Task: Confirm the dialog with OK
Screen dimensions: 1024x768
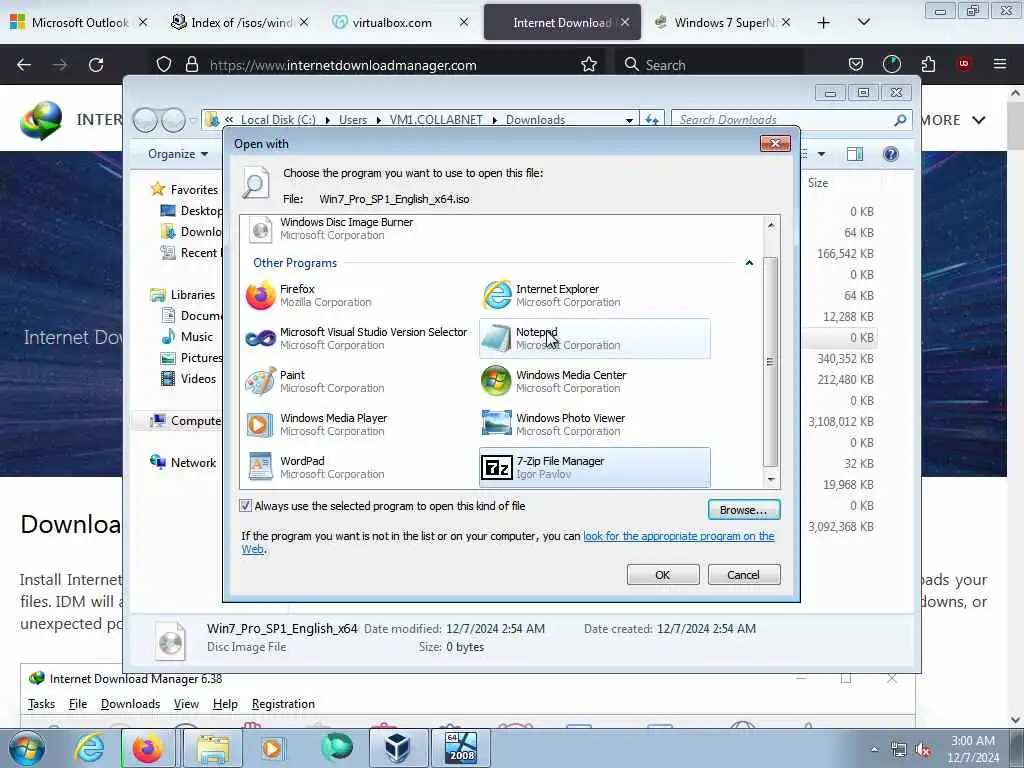Action: point(663,575)
